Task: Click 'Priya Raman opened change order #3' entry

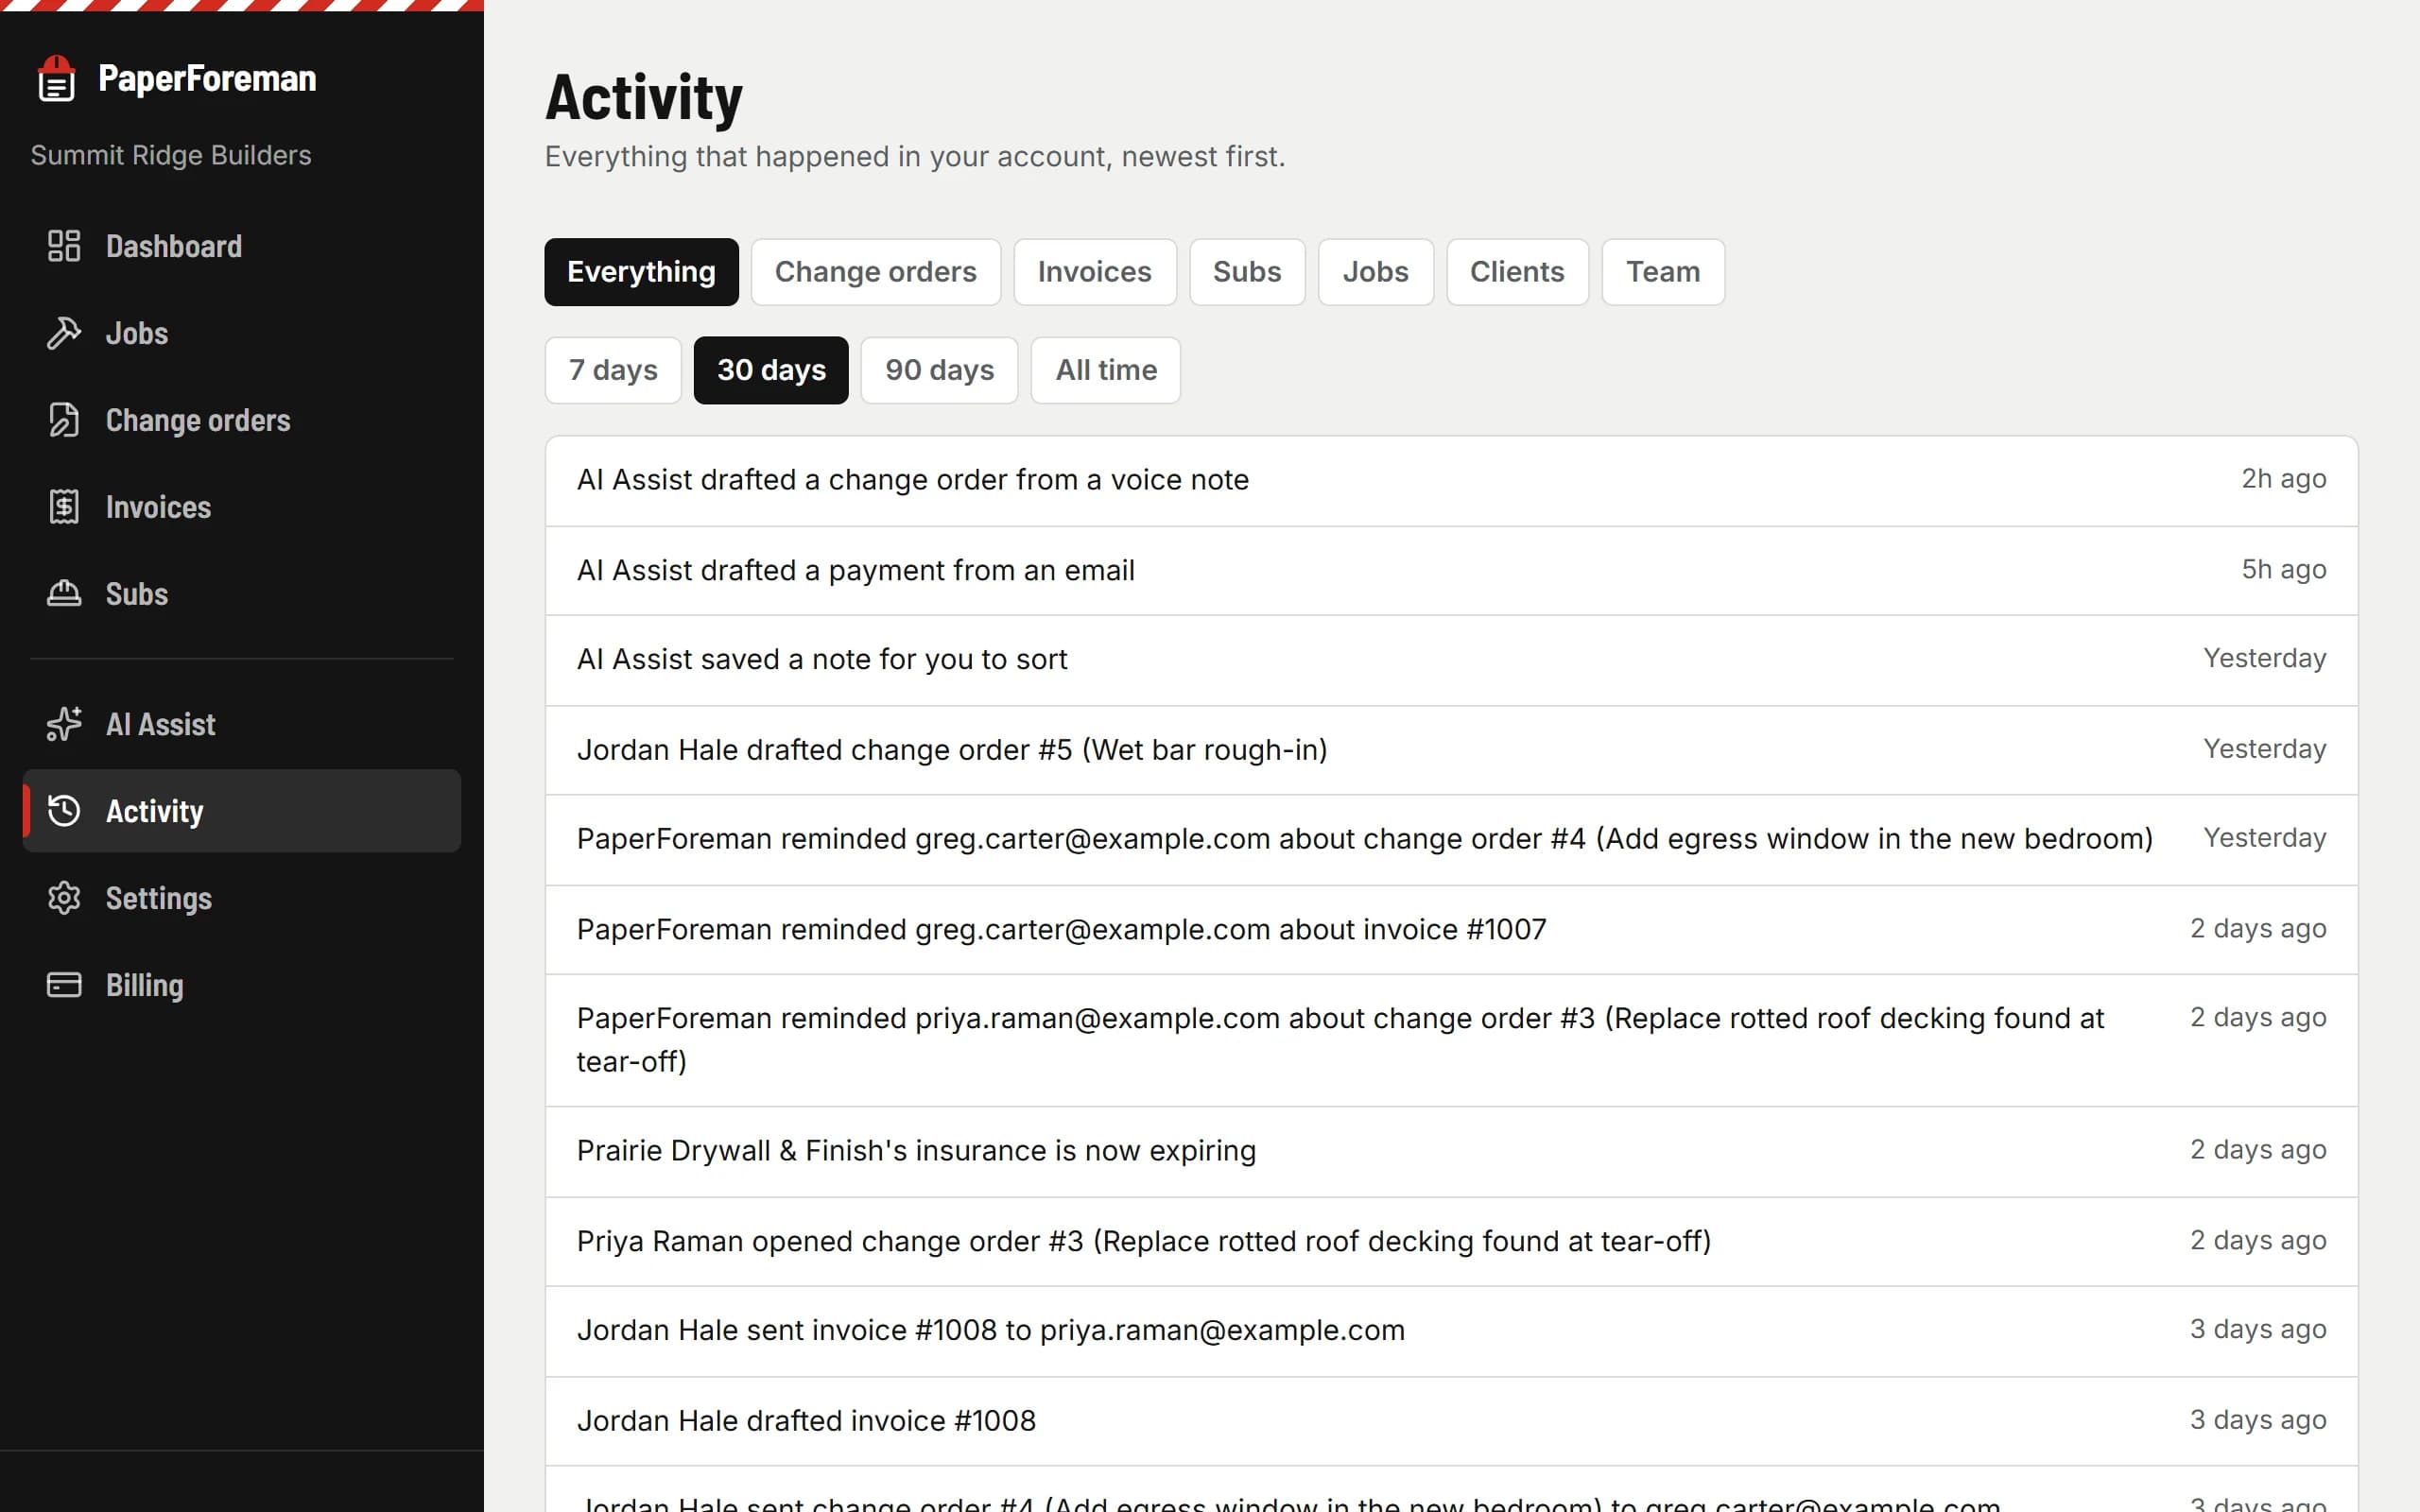Action: (x=1452, y=1241)
